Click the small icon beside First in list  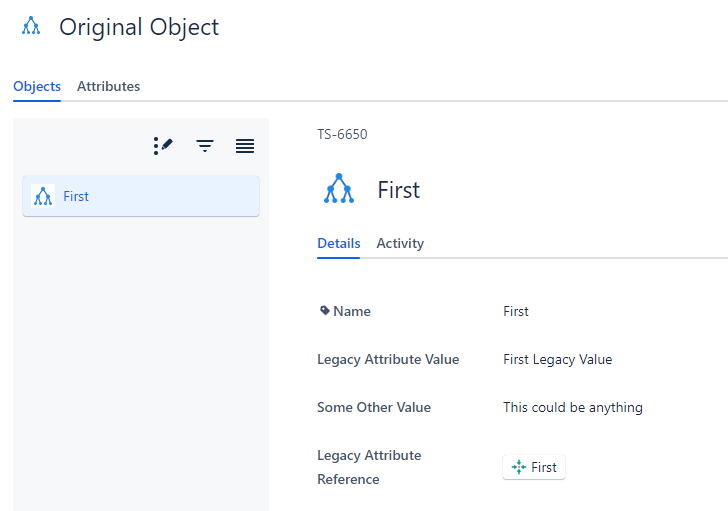click(42, 196)
